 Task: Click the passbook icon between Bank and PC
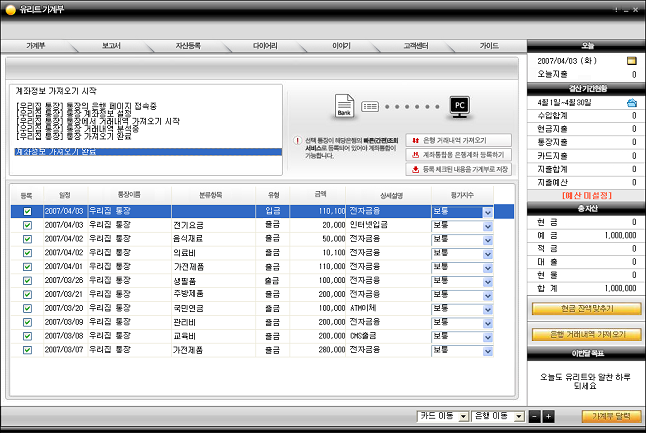(370, 107)
